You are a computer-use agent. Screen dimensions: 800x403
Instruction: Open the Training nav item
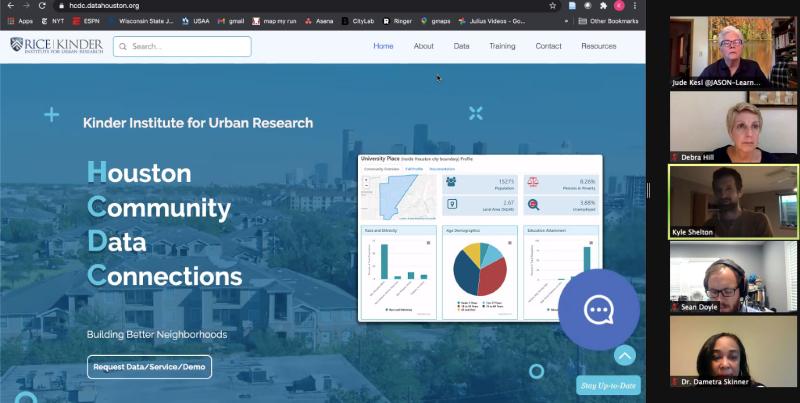click(502, 46)
